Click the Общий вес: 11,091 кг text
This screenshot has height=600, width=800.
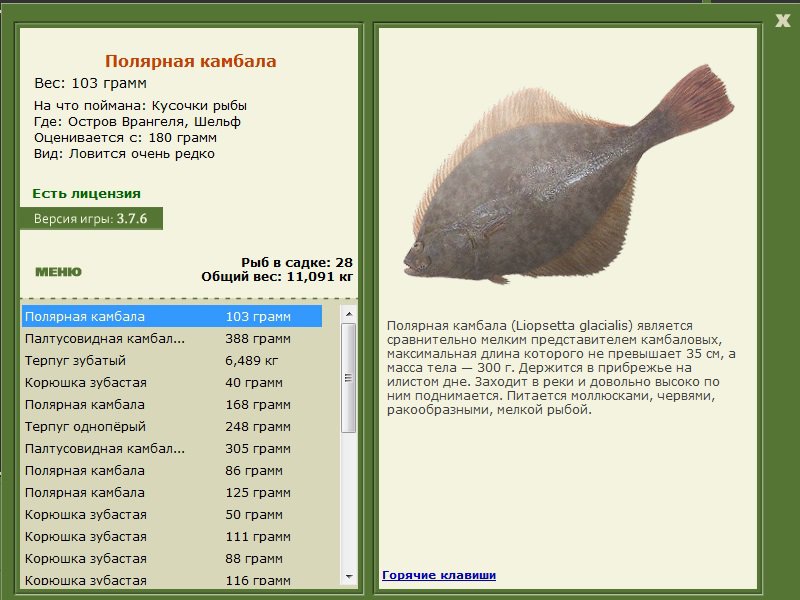pyautogui.click(x=277, y=277)
